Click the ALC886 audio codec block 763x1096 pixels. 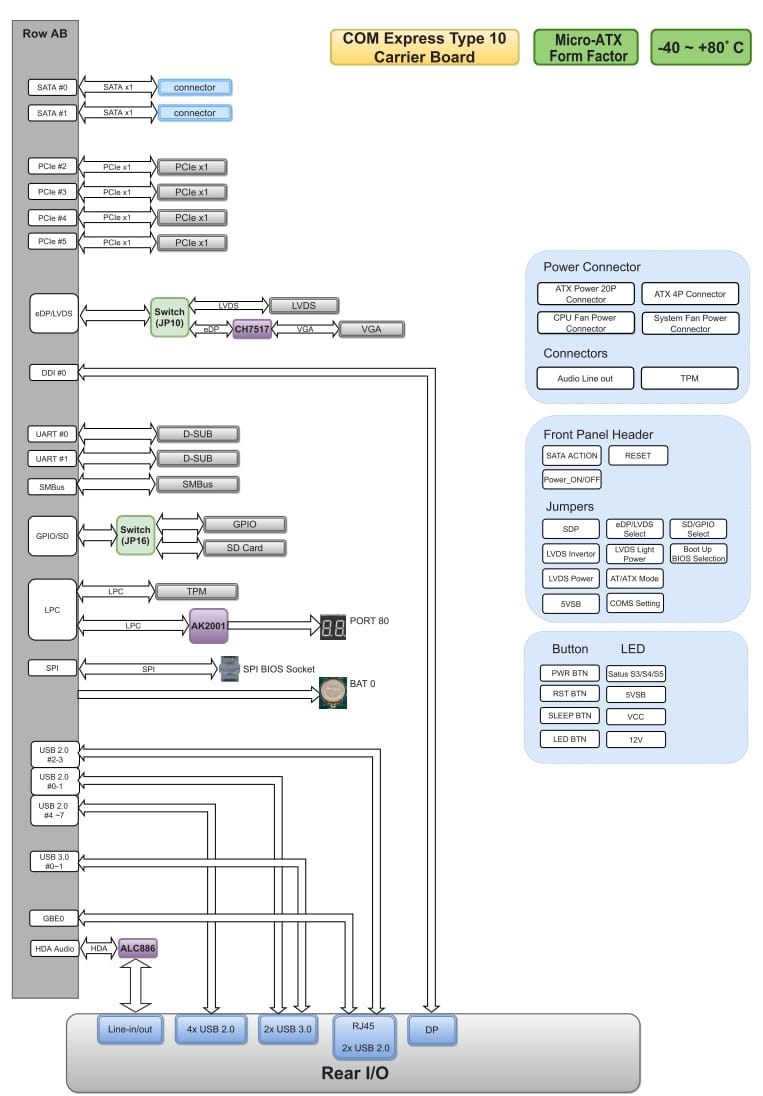[x=138, y=949]
